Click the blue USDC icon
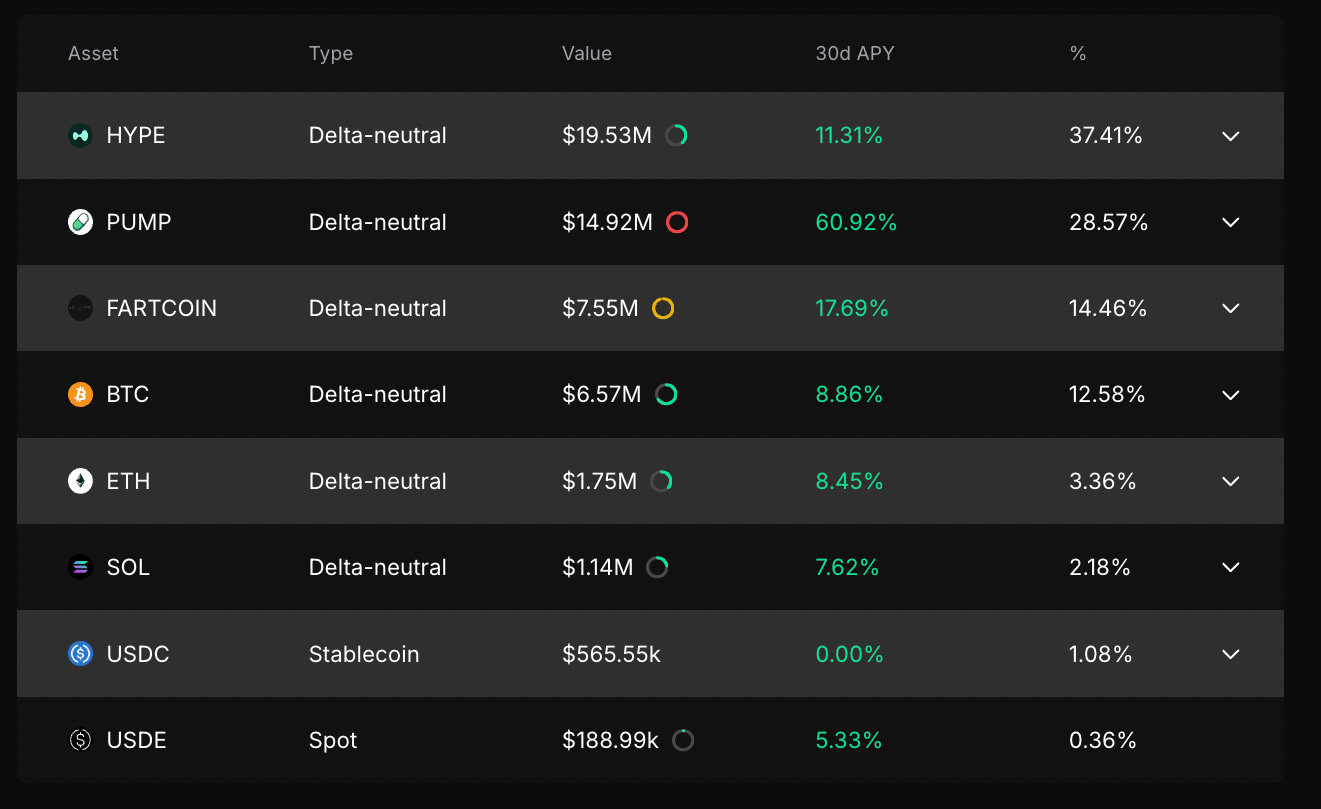The image size is (1321, 809). tap(80, 654)
